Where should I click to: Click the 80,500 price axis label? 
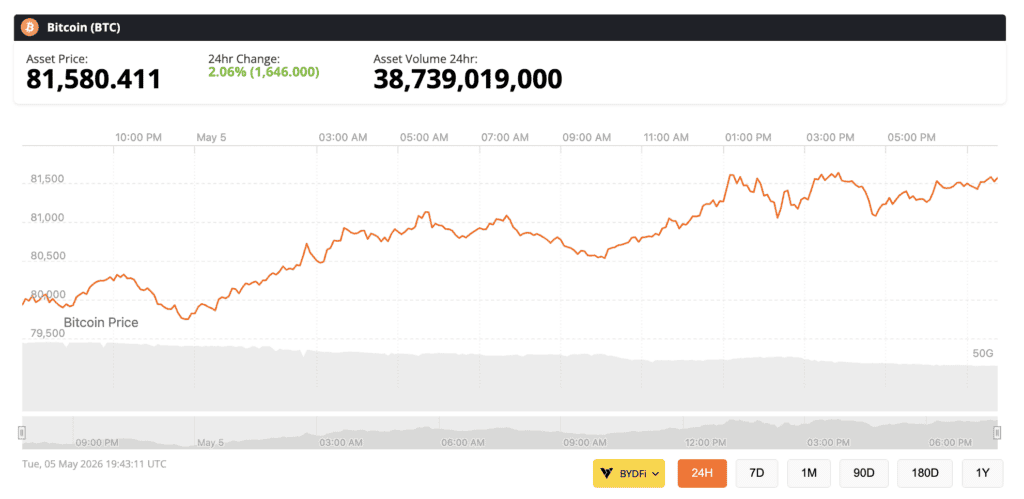coord(47,256)
